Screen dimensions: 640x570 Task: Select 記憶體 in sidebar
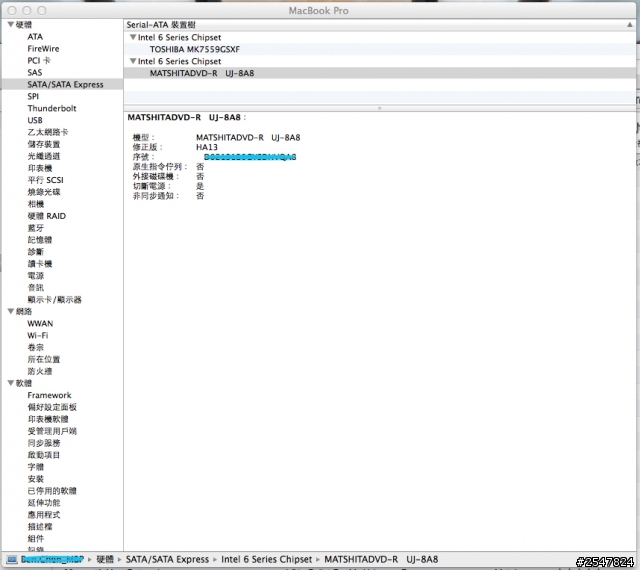click(x=40, y=240)
